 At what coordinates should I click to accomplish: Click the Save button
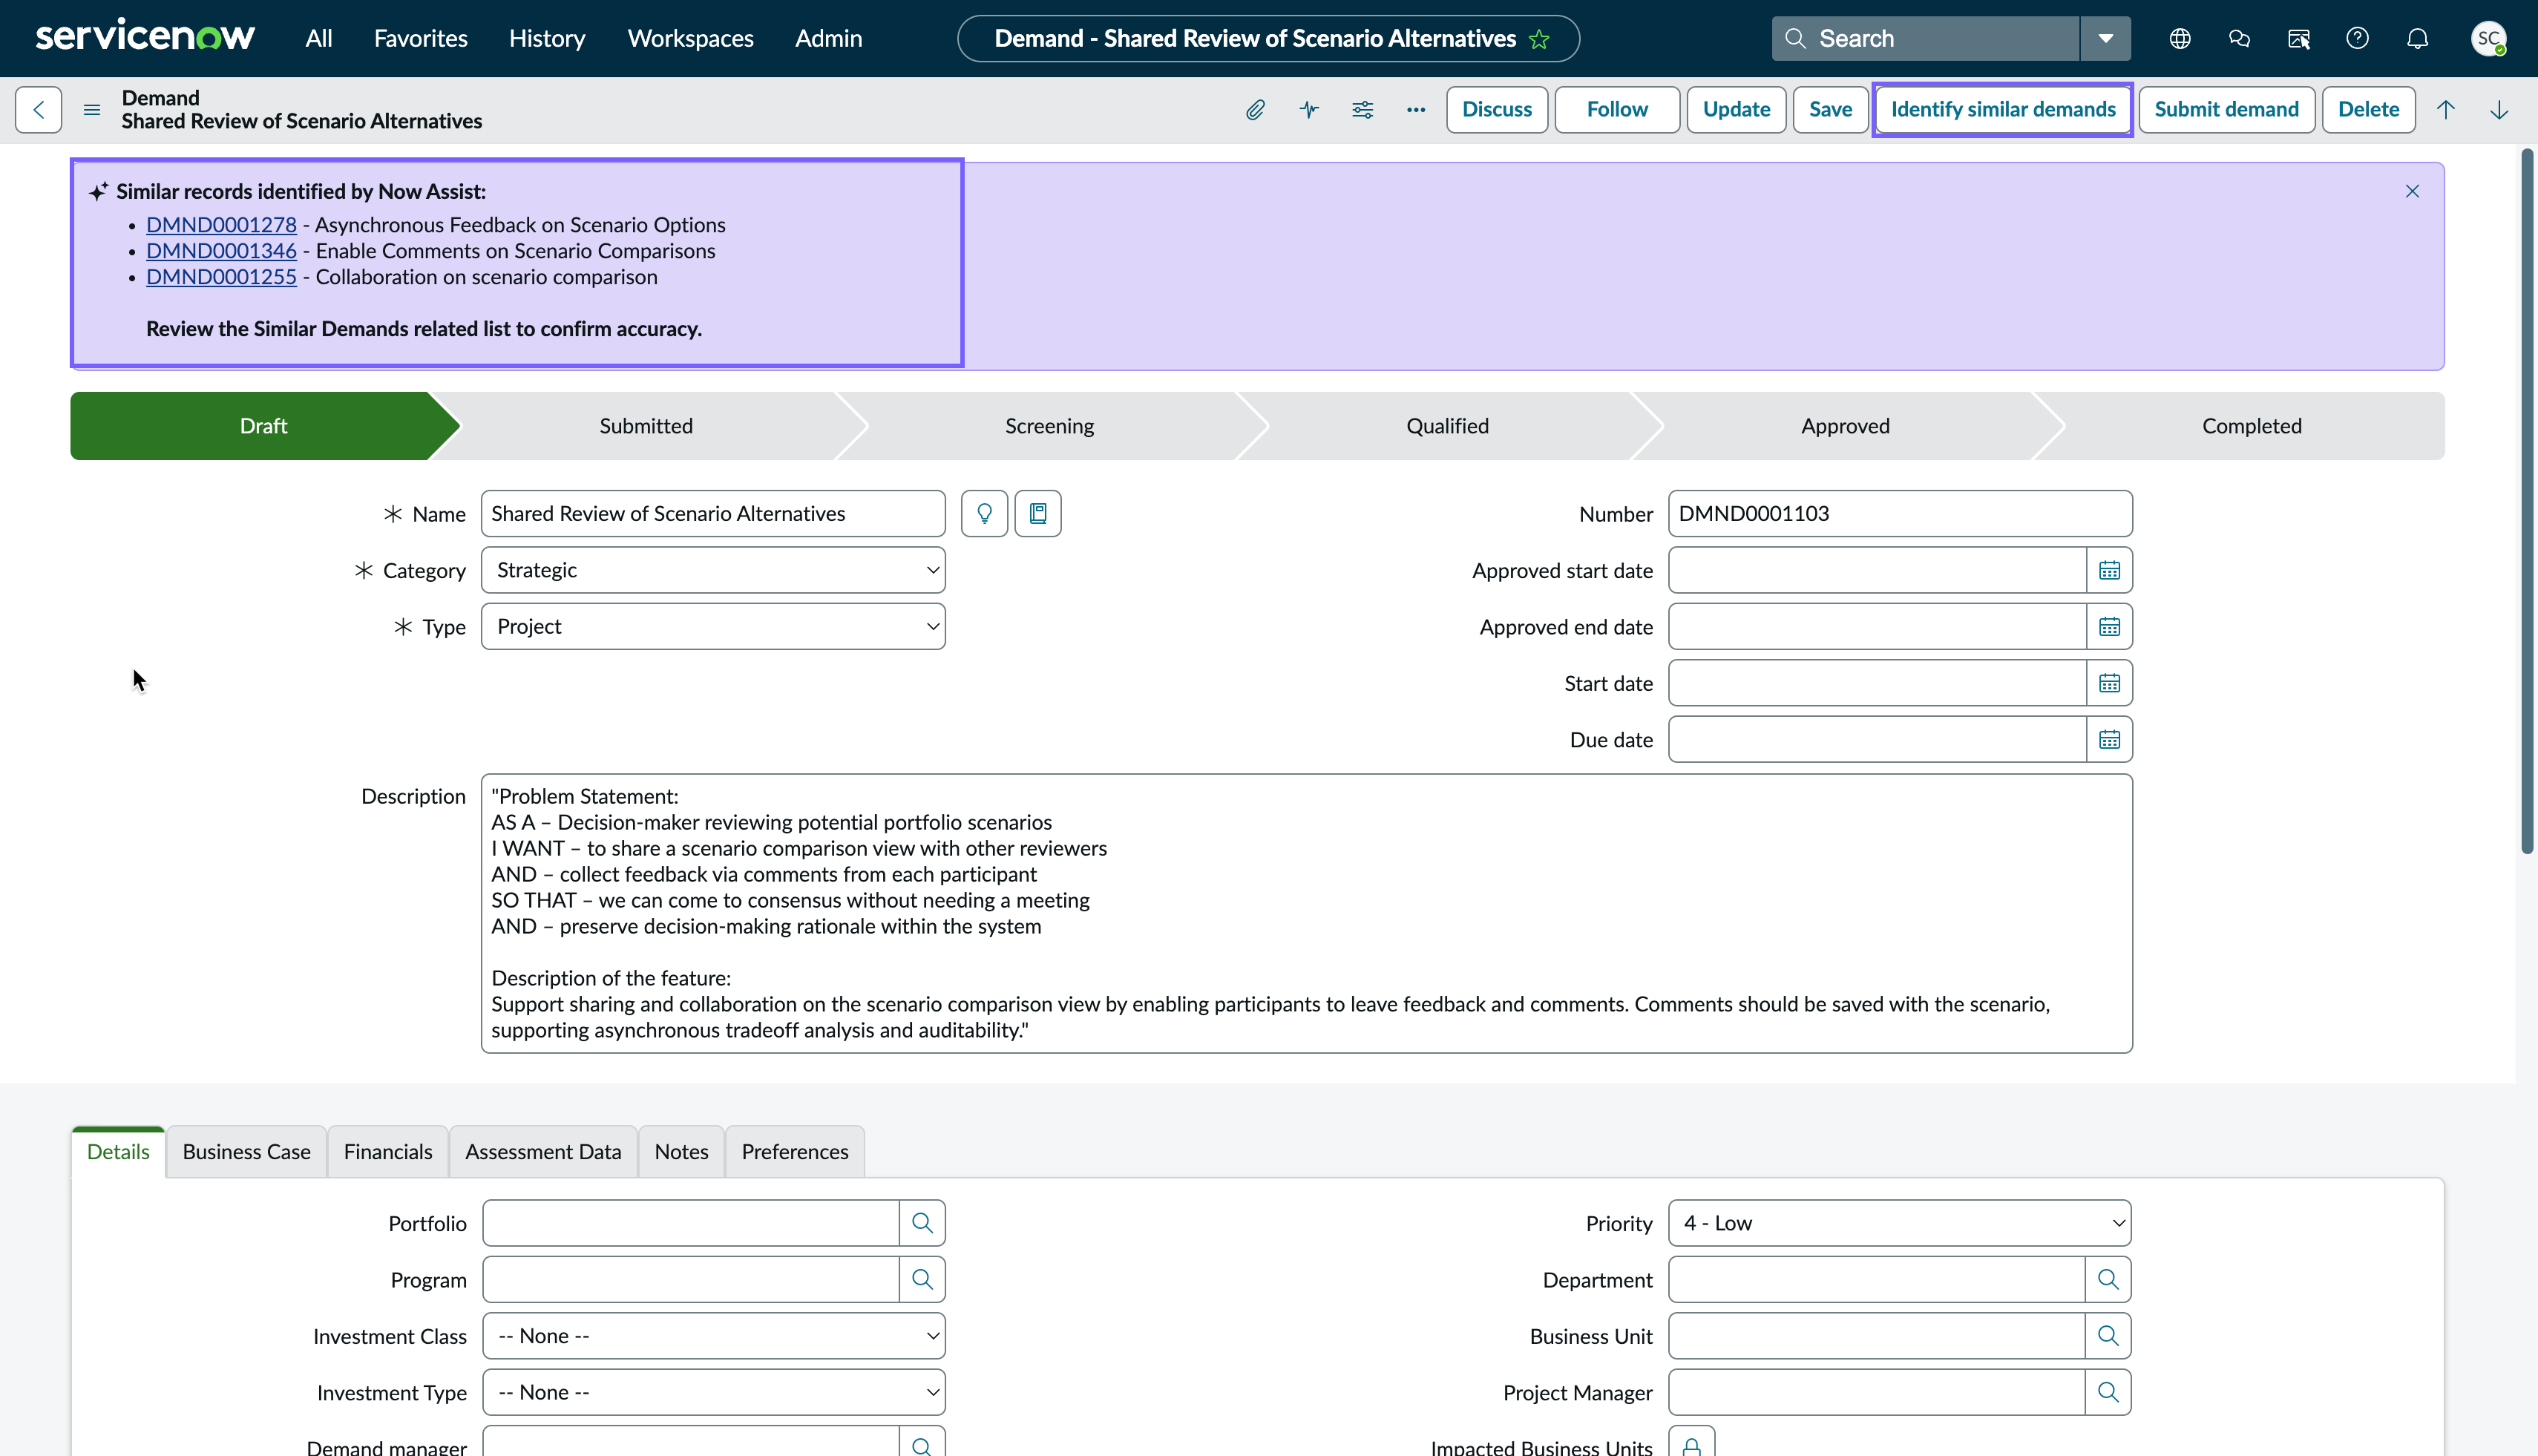tap(1830, 109)
